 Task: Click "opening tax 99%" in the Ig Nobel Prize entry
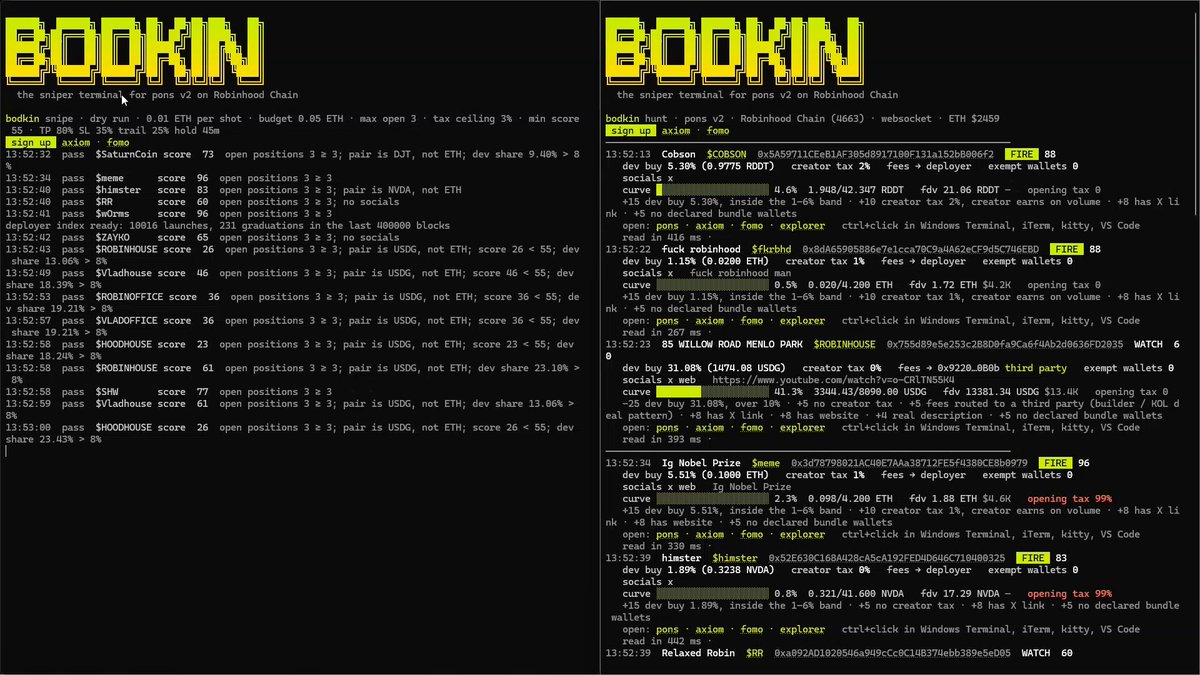pos(1069,498)
